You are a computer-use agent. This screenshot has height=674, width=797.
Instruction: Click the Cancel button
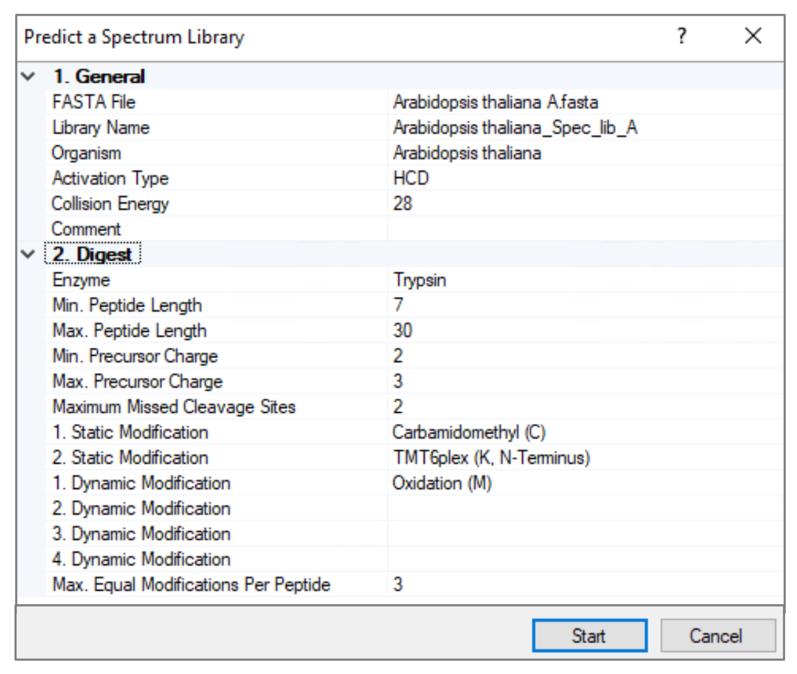click(716, 636)
